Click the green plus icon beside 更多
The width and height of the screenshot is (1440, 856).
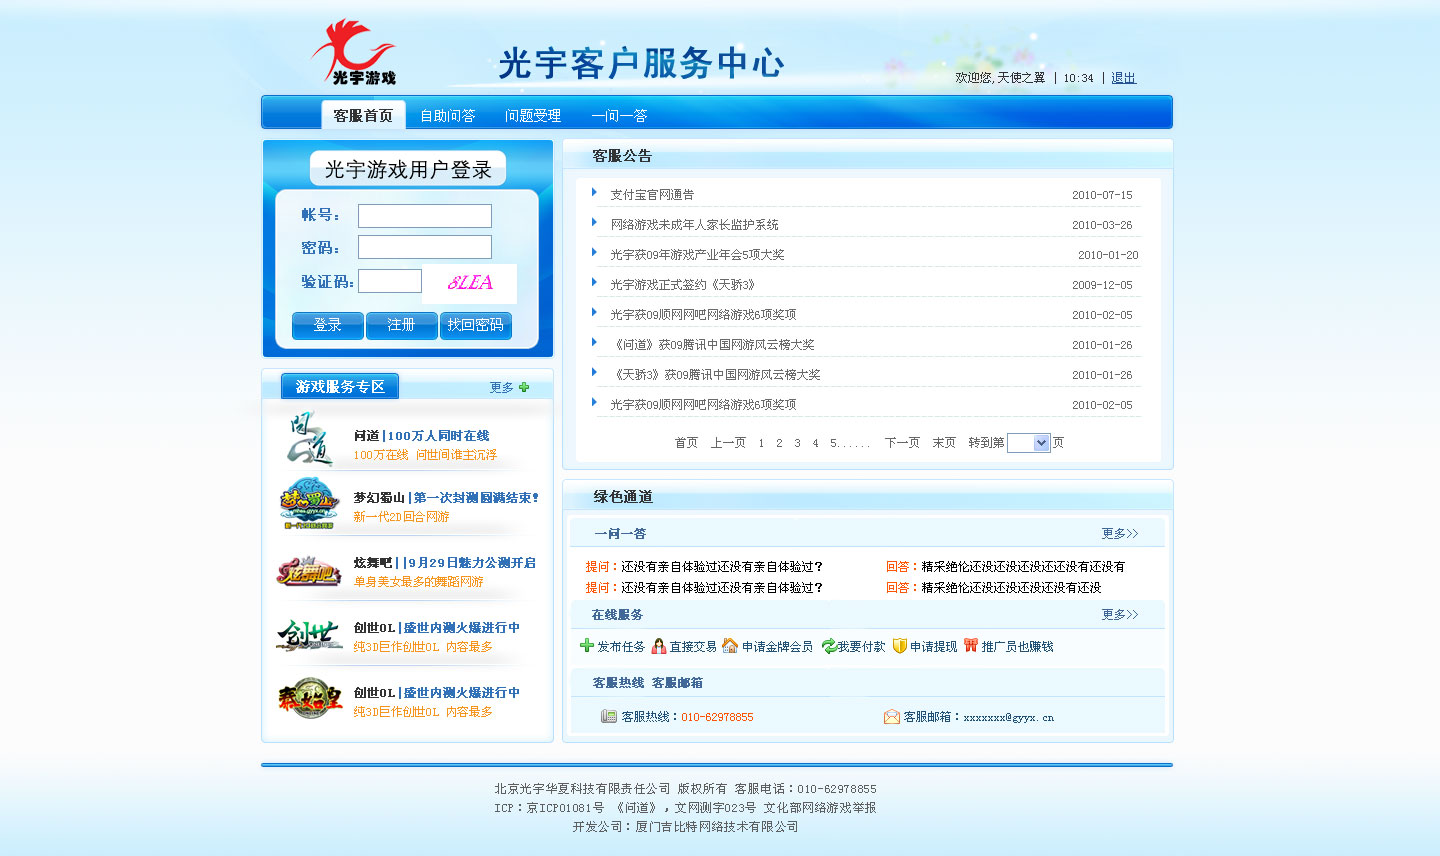[x=524, y=387]
